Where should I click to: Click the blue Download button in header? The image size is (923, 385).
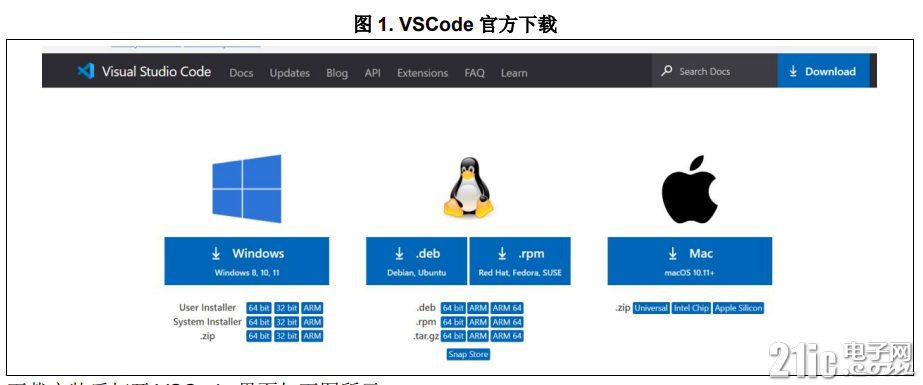pos(823,71)
